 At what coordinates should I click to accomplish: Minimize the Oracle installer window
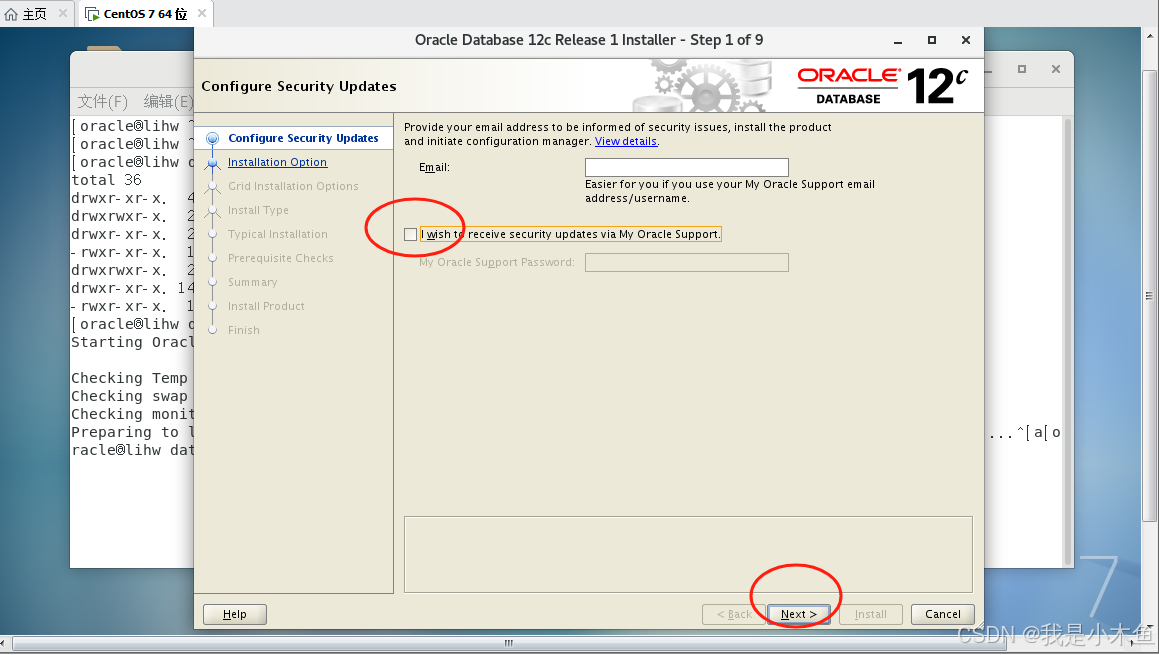898,41
